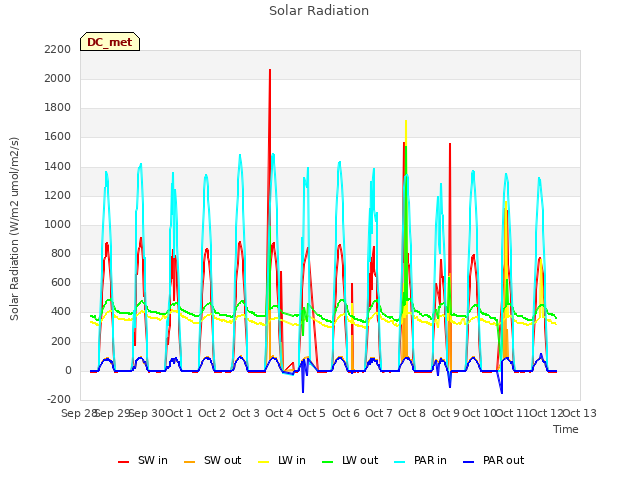
Task: Select the PAR out legend label
Action: tap(503, 460)
